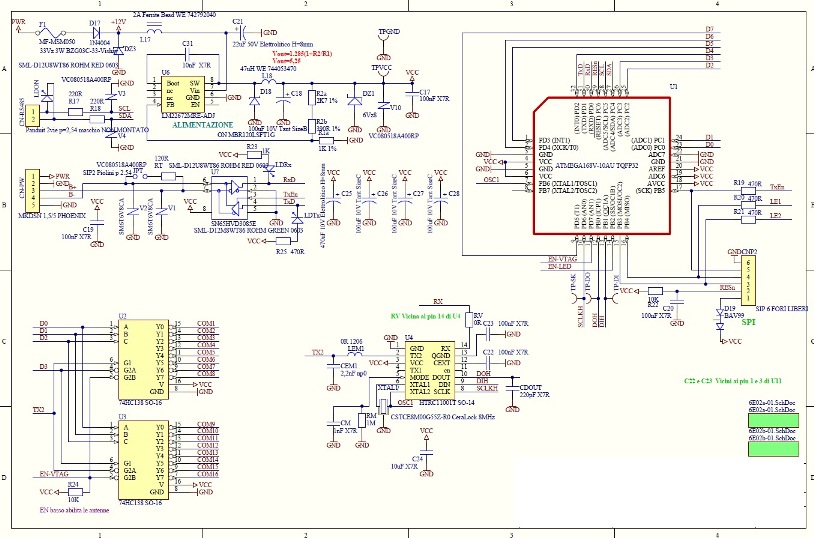Click the CNPW five-pin connector
814x538 pixels.
(33, 190)
